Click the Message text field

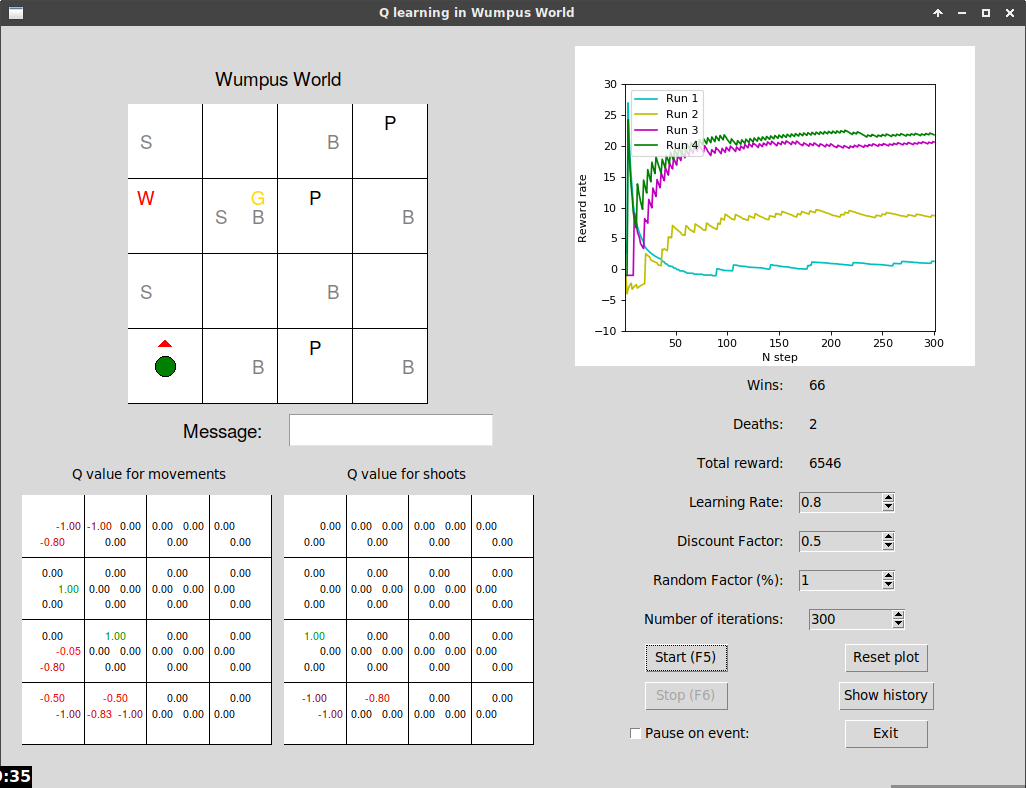391,430
